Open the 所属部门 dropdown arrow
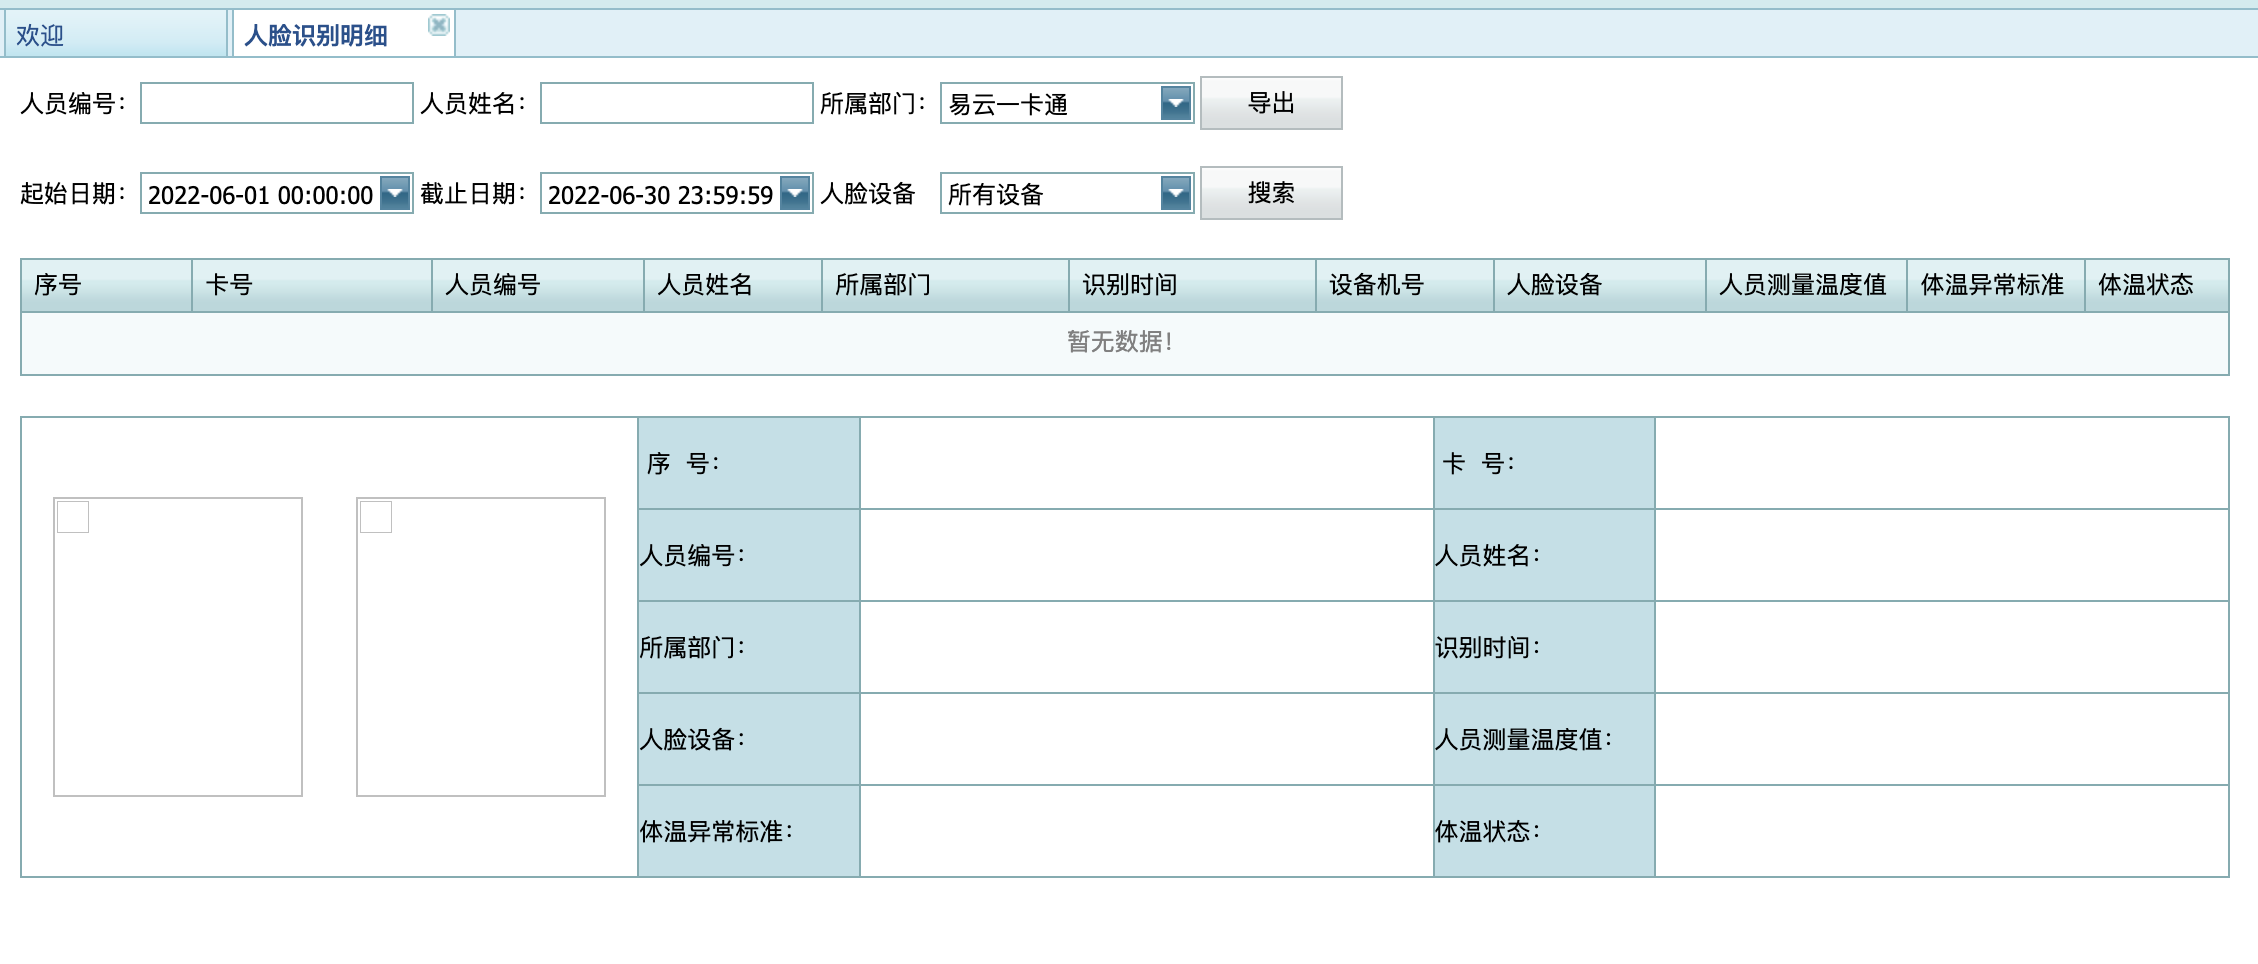The image size is (2258, 964). (x=1176, y=103)
